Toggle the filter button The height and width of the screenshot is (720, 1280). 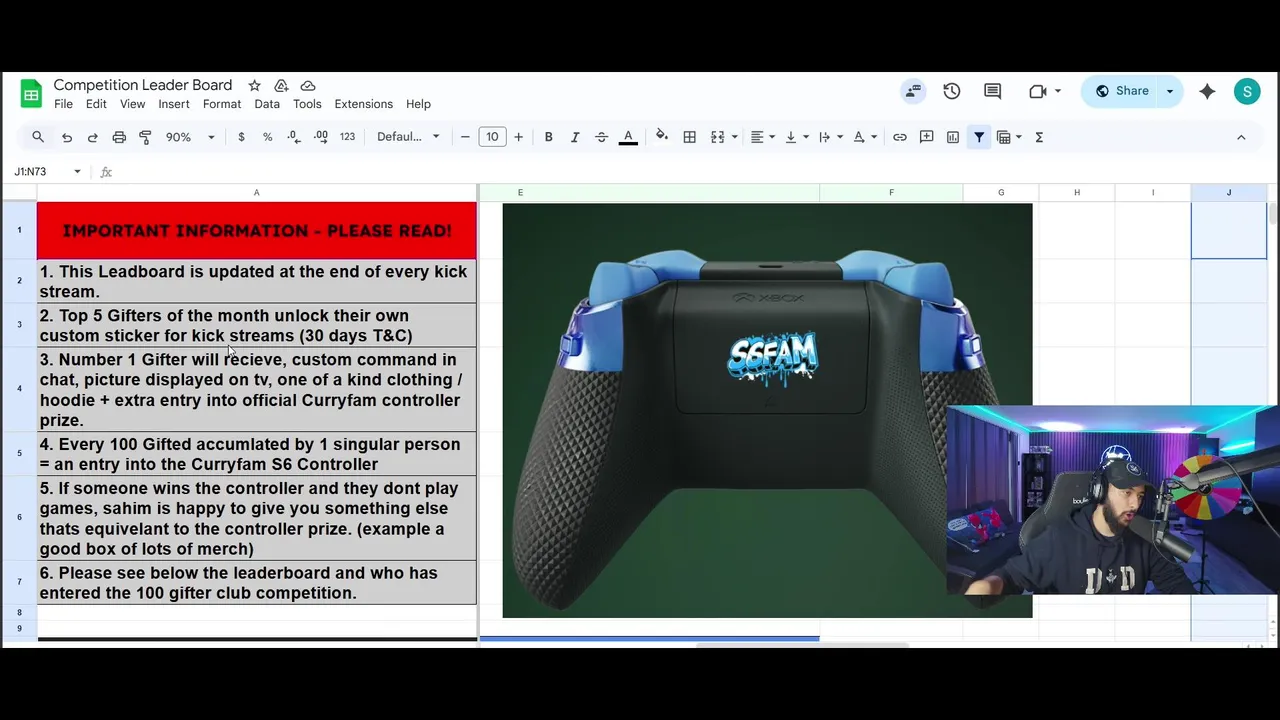979,137
